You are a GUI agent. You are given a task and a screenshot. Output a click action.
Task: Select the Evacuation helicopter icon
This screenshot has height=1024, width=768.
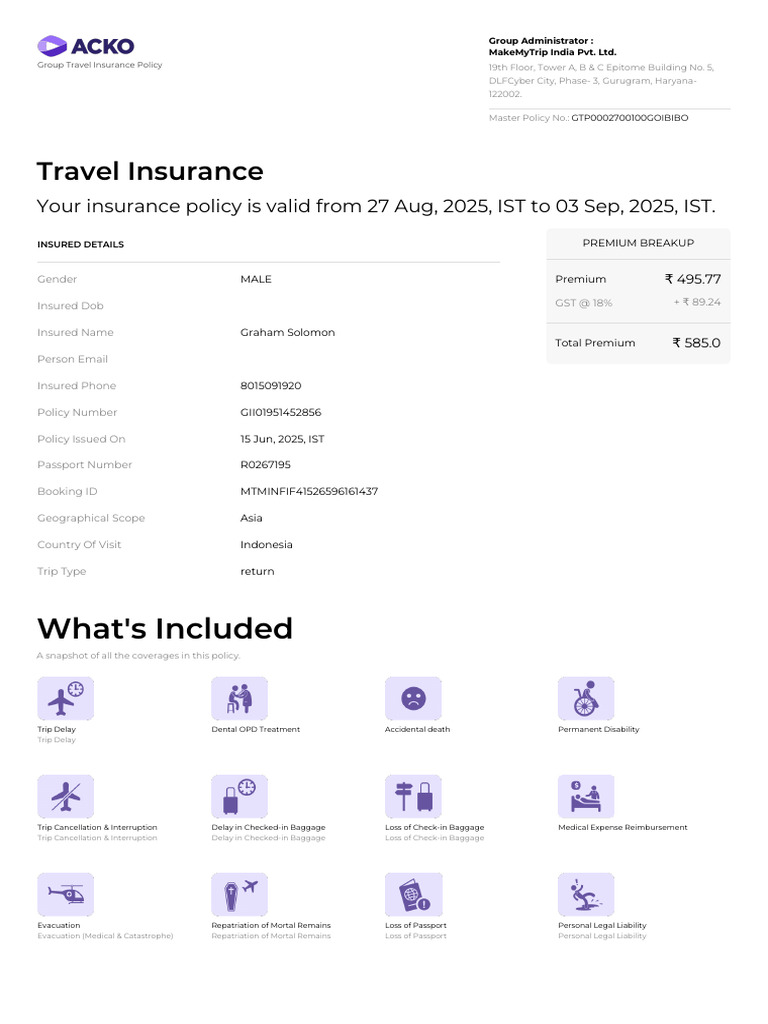pos(65,894)
